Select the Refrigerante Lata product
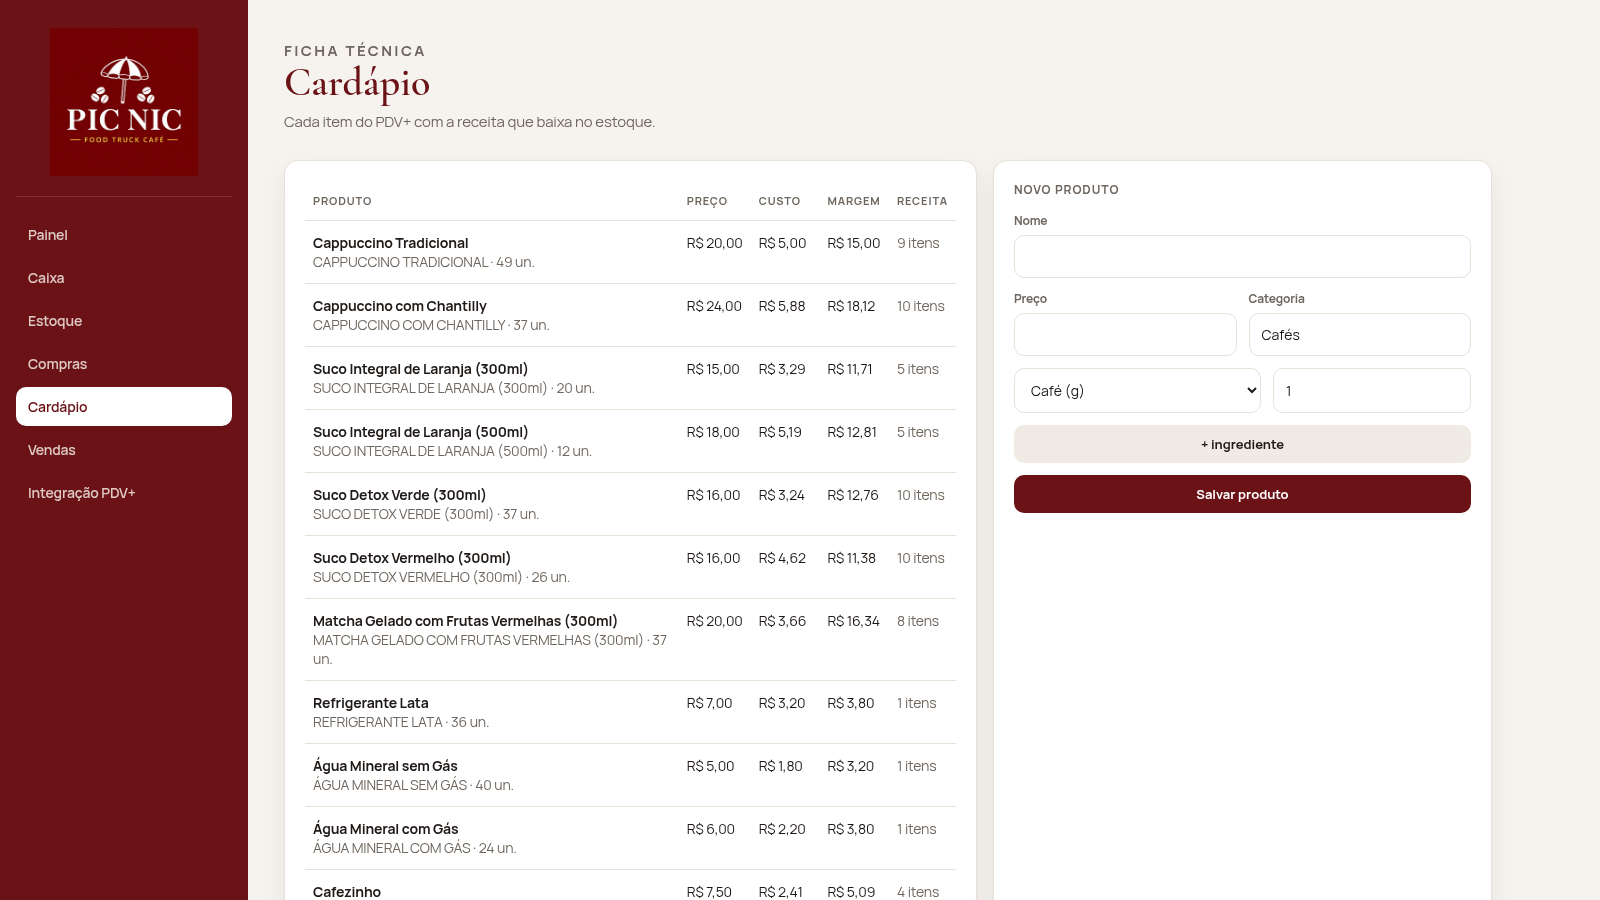1600x900 pixels. pyautogui.click(x=371, y=703)
